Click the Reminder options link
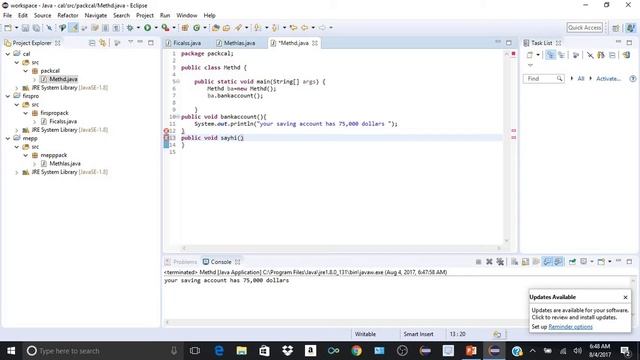 [570, 327]
